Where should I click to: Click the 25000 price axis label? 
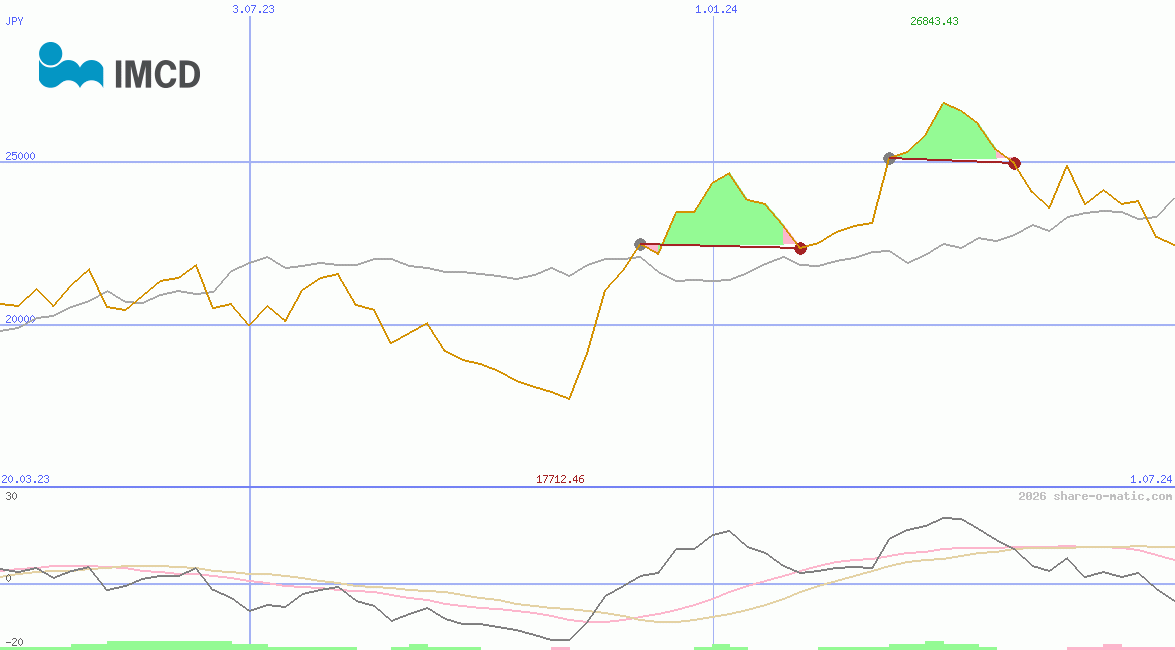pyautogui.click(x=20, y=156)
